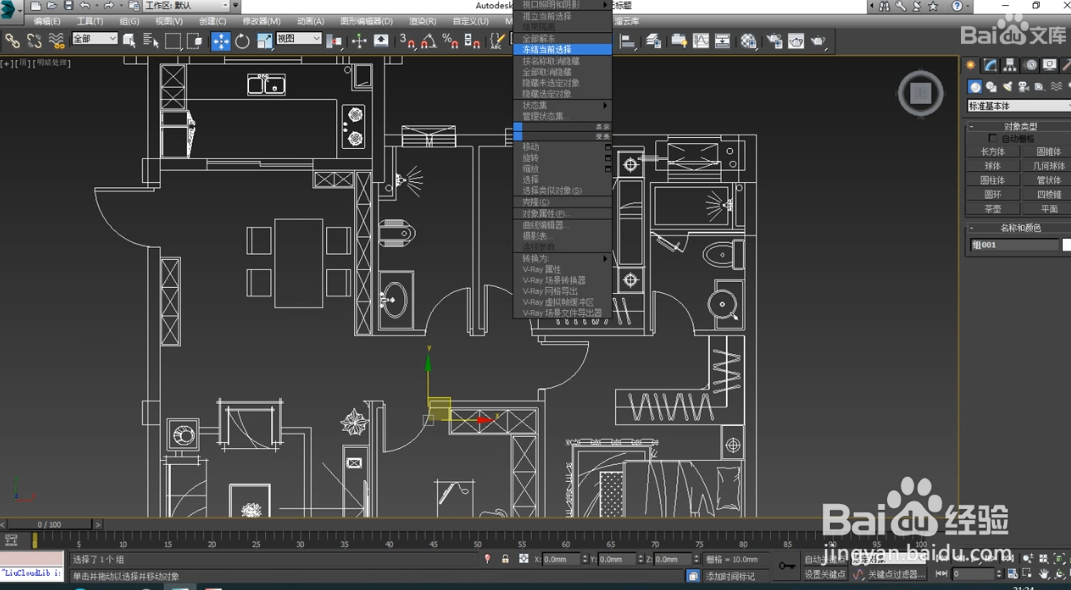The height and width of the screenshot is (590, 1071).
Task: Open the 全部 selection filter dropdown
Action: click(x=94, y=39)
